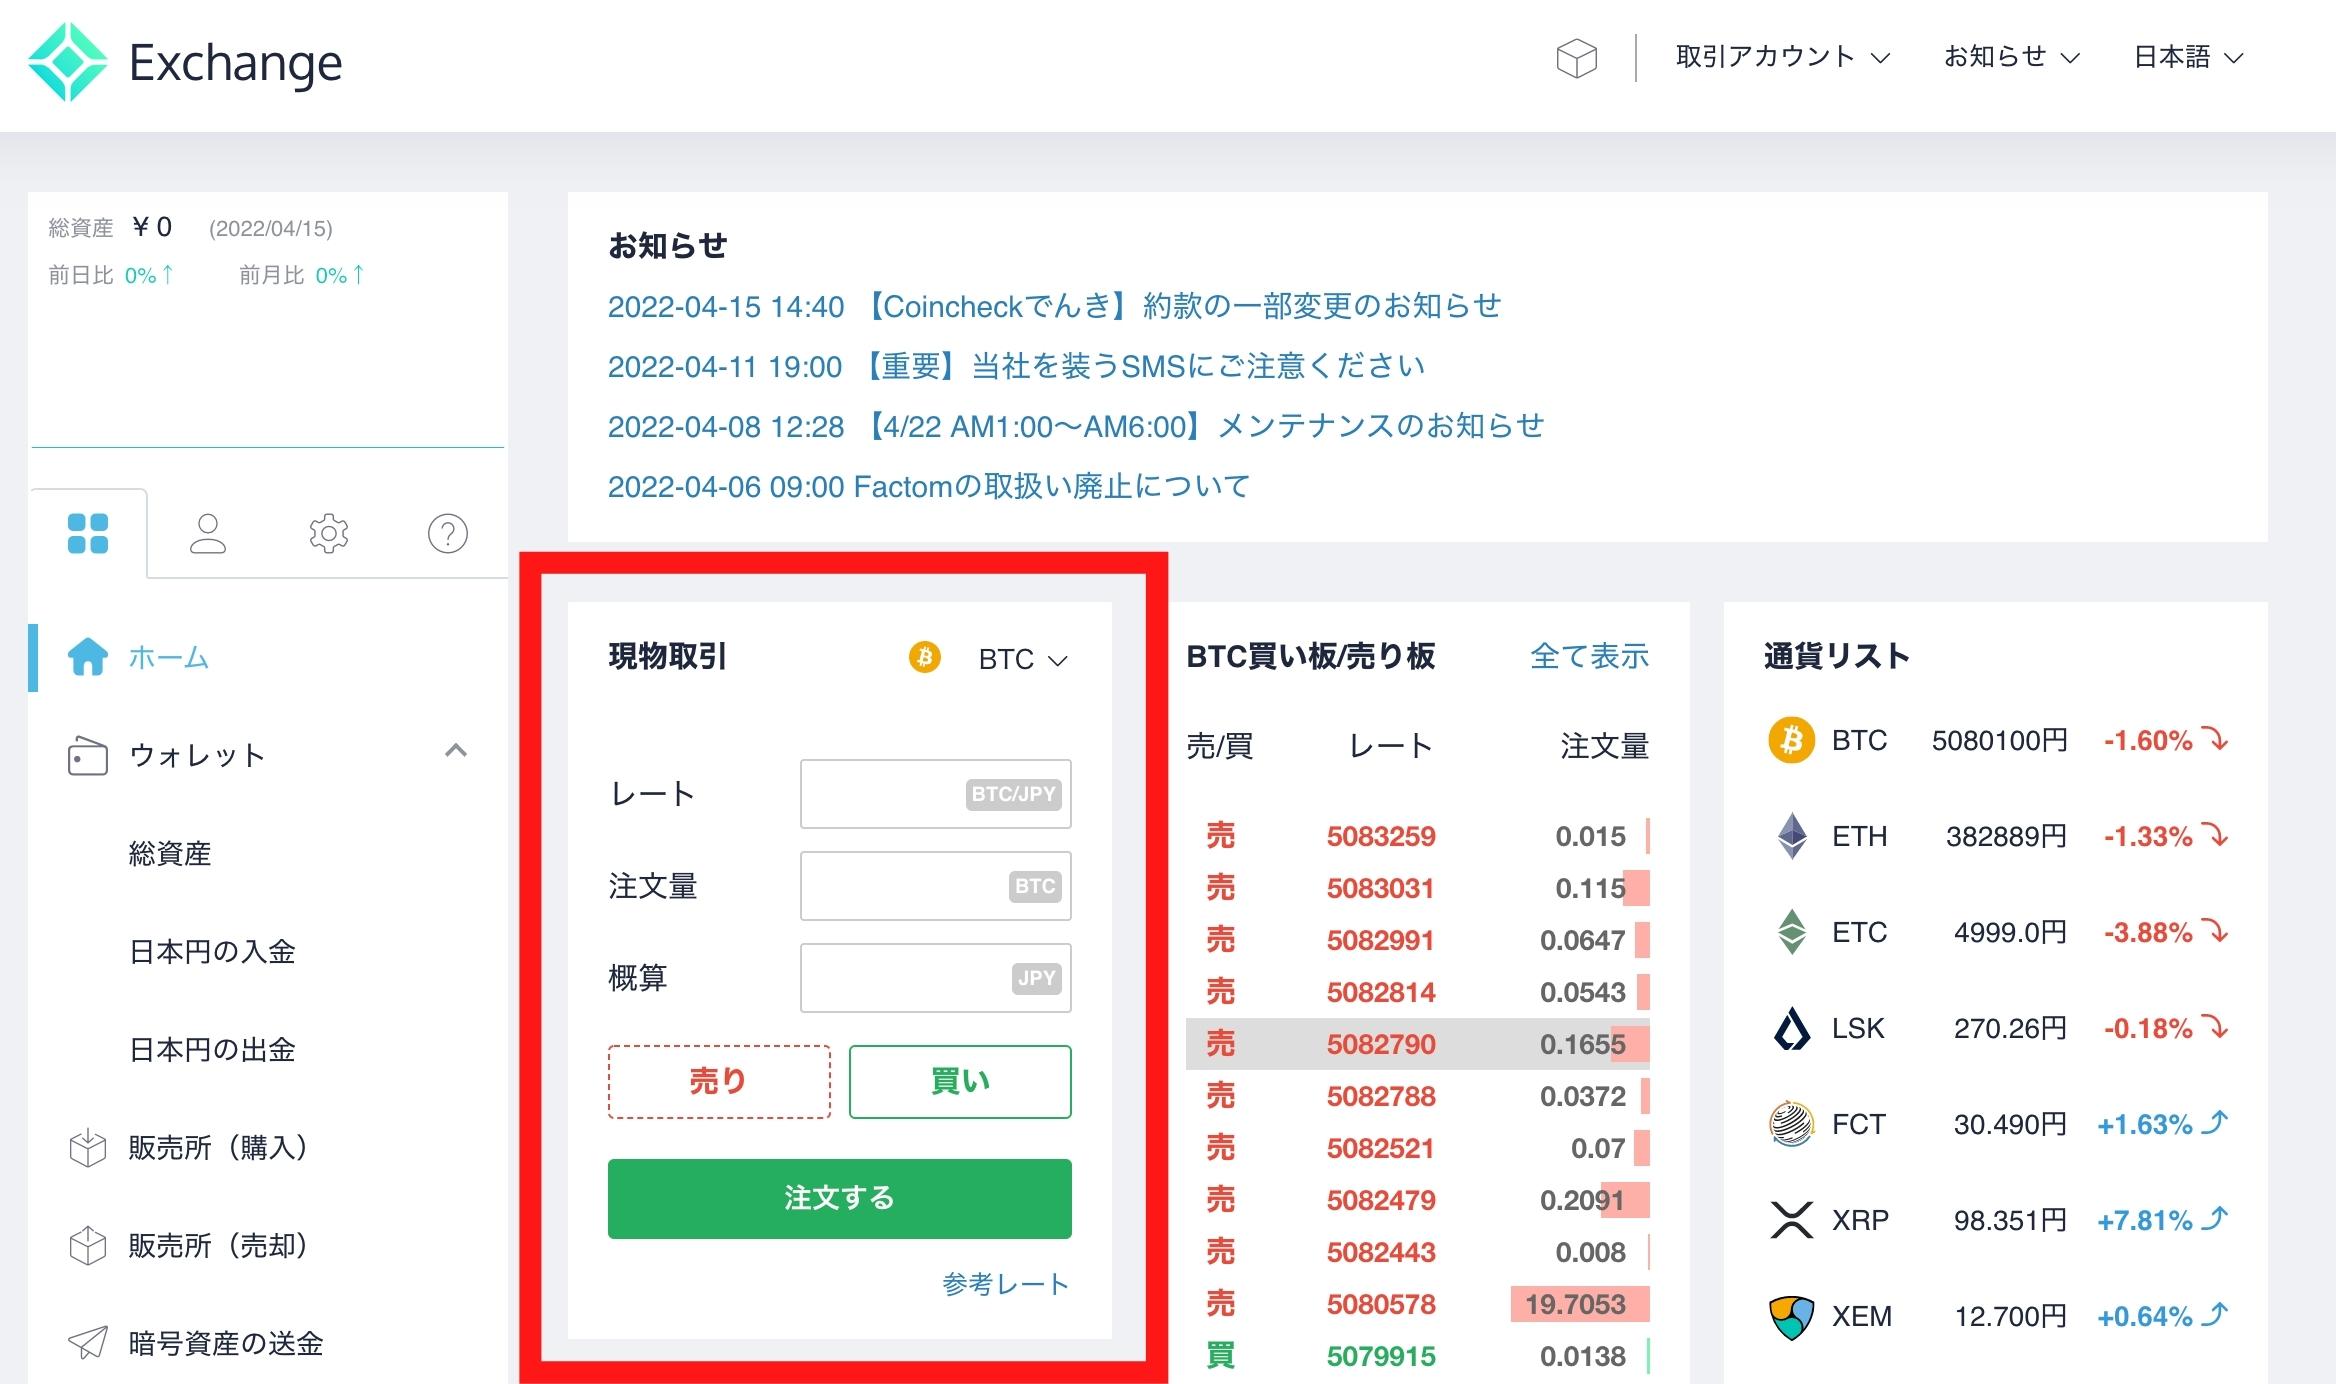The image size is (2336, 1384).
Task: Open the BTC currency selector in 現物取引
Action: pos(1022,659)
